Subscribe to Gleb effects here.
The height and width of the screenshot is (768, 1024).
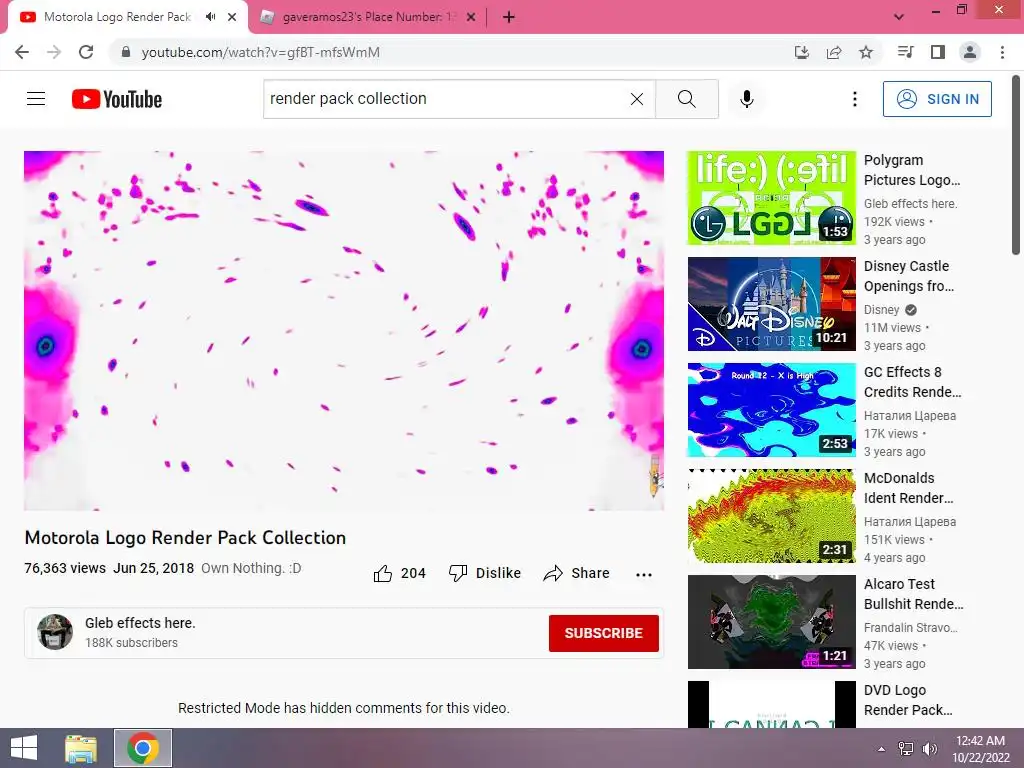603,633
